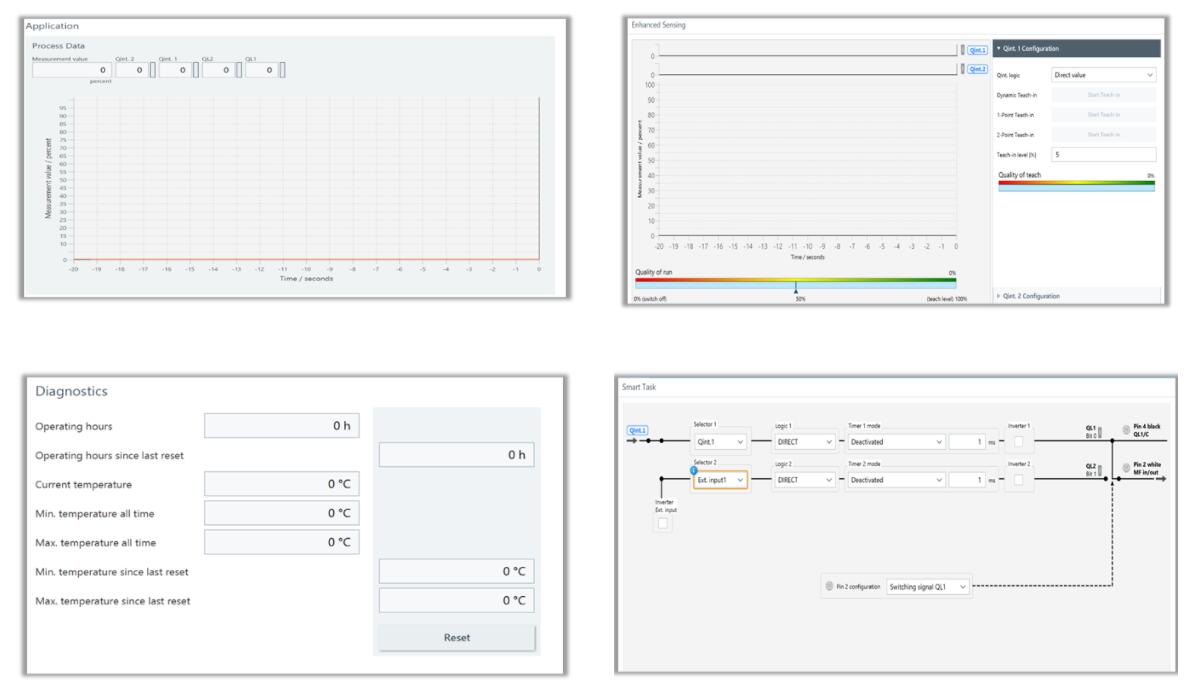Toggle the Inverter Ext. input checkbox
The width and height of the screenshot is (1203, 692).
point(664,524)
